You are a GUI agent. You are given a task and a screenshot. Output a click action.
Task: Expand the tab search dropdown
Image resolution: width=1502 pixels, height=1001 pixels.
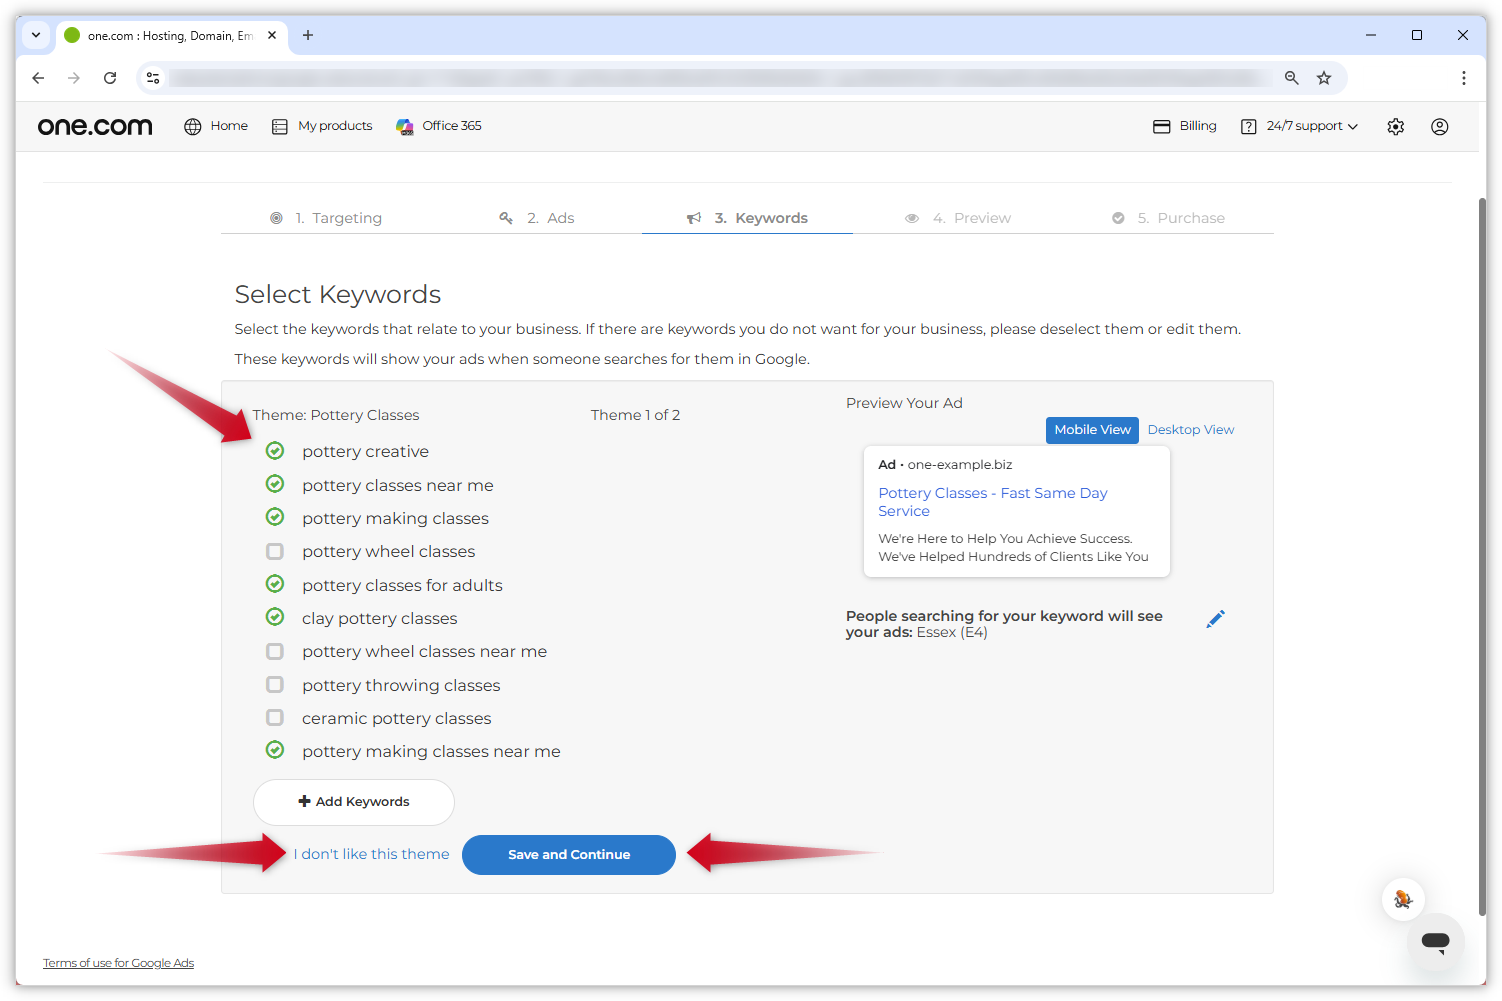point(36,35)
